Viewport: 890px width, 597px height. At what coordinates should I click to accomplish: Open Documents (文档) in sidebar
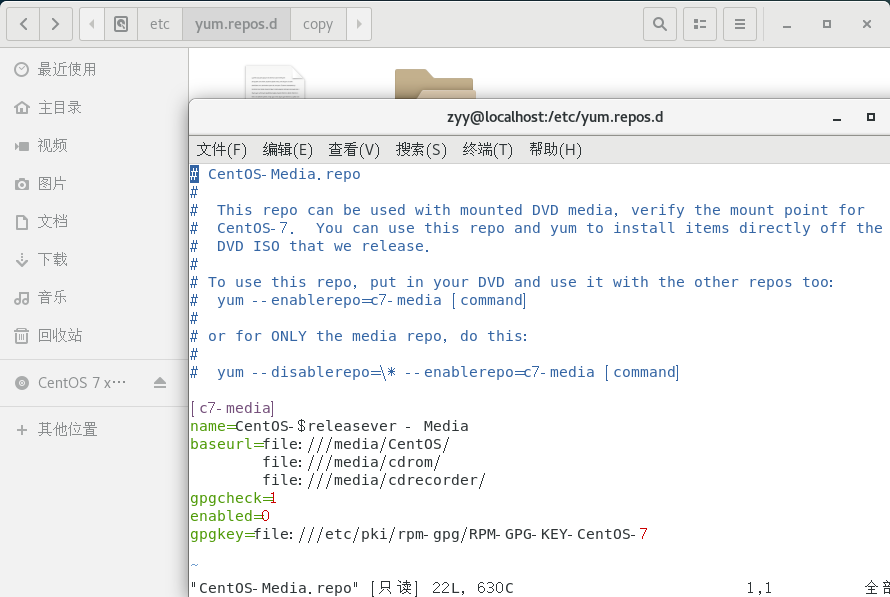[94, 221]
